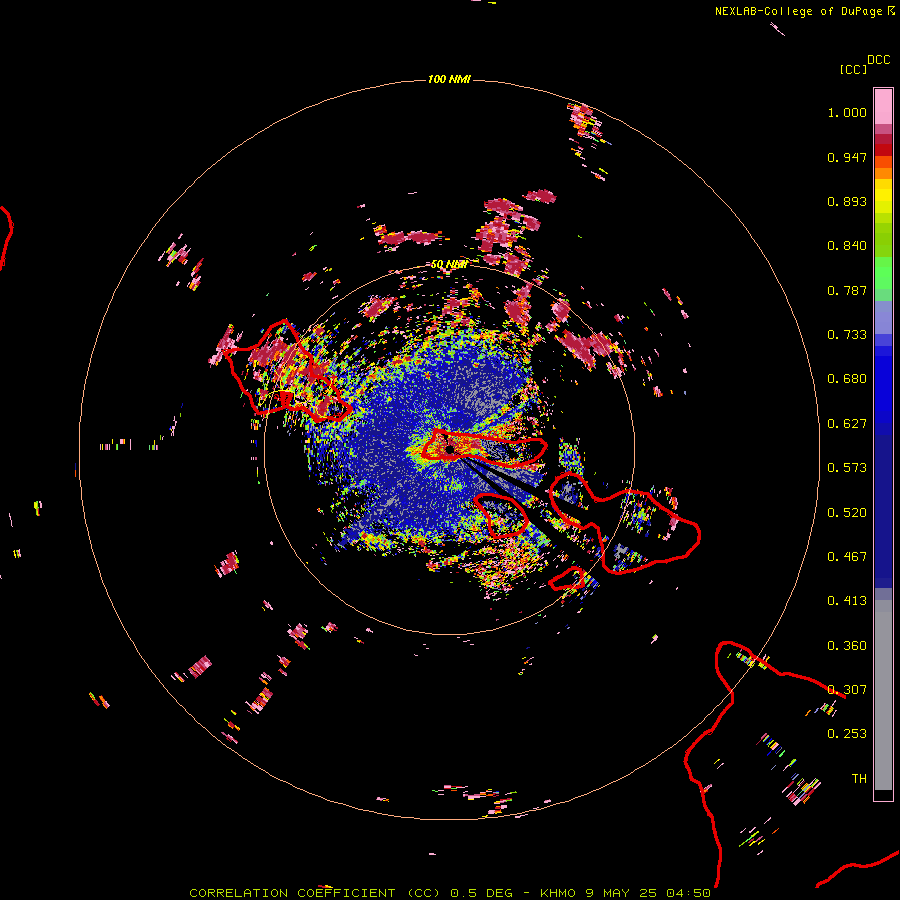Select the 0.413 legend value

coord(847,601)
